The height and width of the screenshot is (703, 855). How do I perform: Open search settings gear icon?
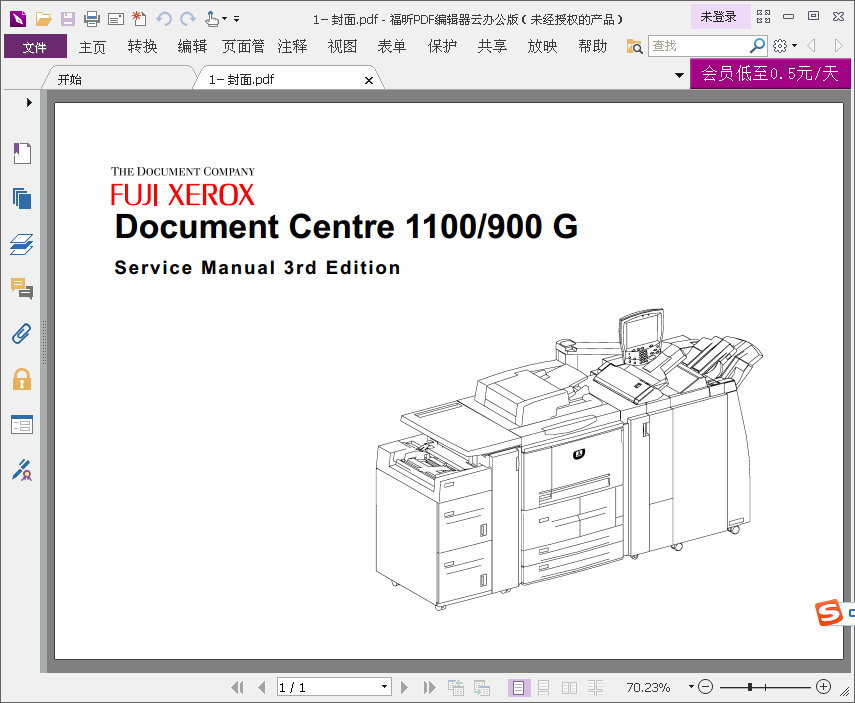point(780,46)
